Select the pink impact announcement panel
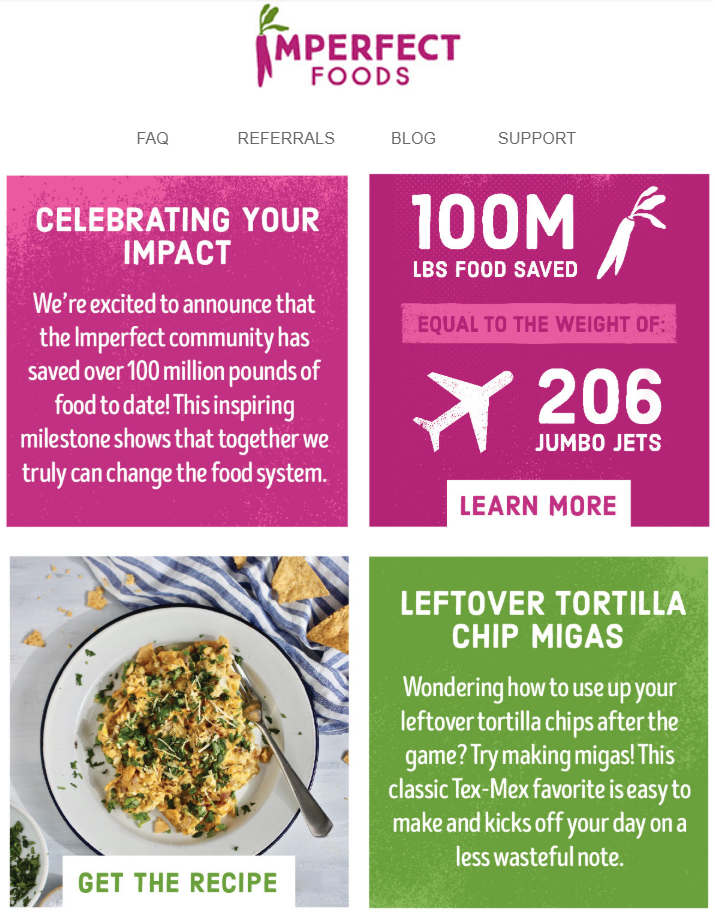The height and width of the screenshot is (914, 715). [177, 350]
